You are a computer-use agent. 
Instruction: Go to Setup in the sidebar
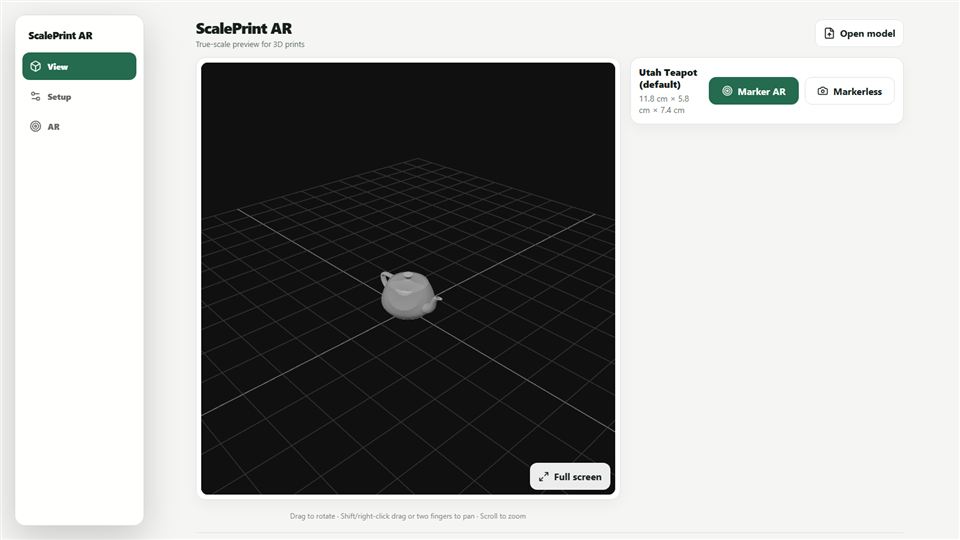click(x=79, y=97)
